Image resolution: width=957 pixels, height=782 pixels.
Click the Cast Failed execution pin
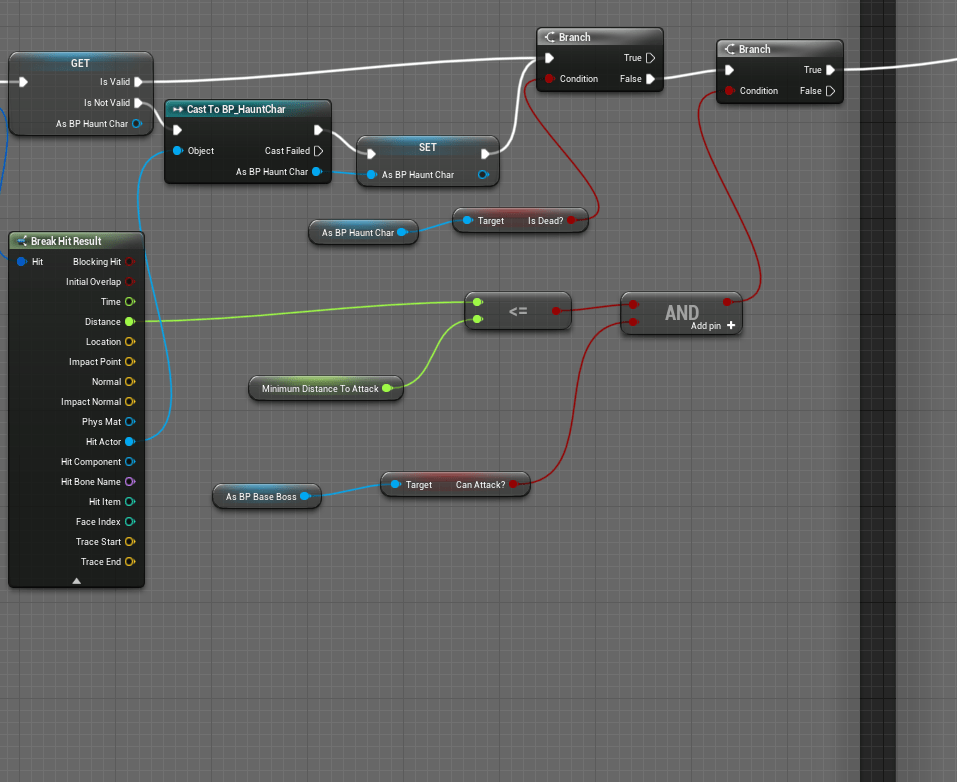[x=318, y=151]
